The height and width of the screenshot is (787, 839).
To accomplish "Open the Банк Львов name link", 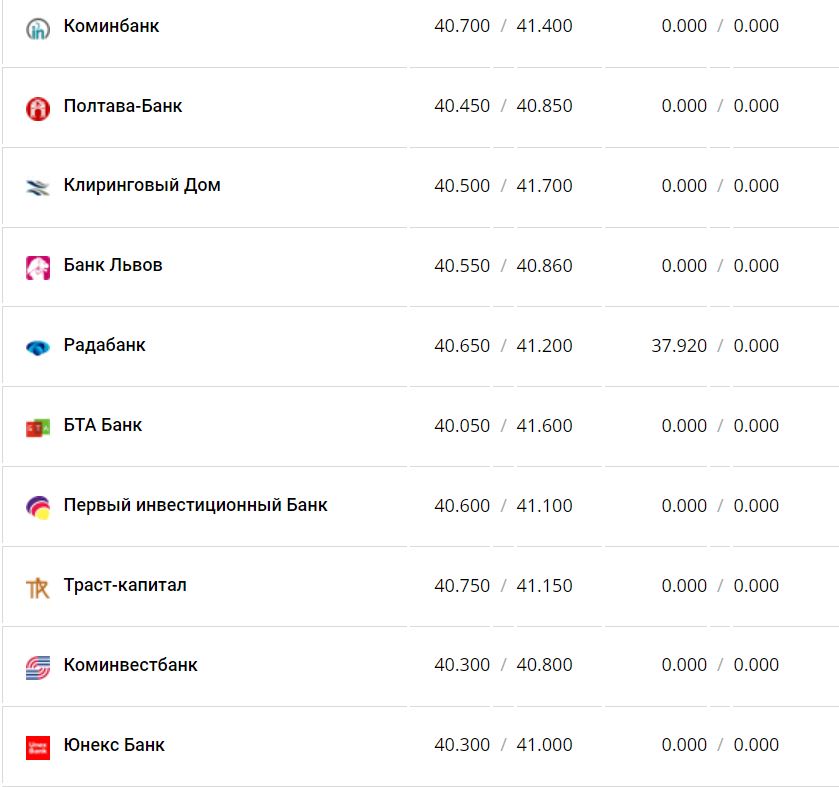I will point(113,265).
